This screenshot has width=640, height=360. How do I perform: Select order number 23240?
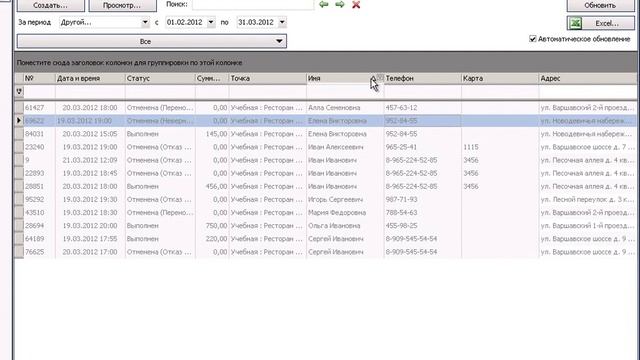coord(34,147)
